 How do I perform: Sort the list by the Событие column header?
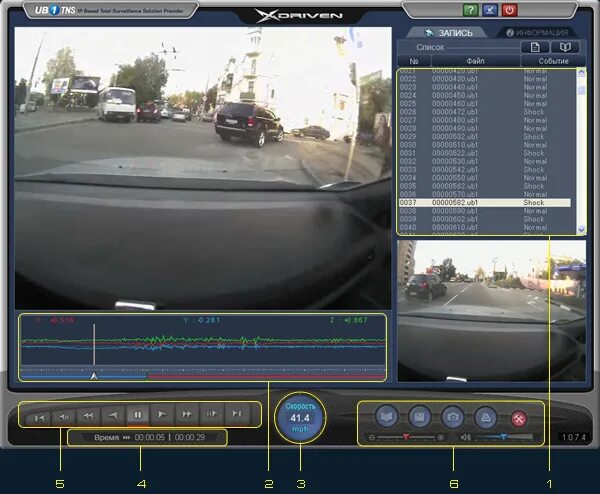tap(553, 61)
